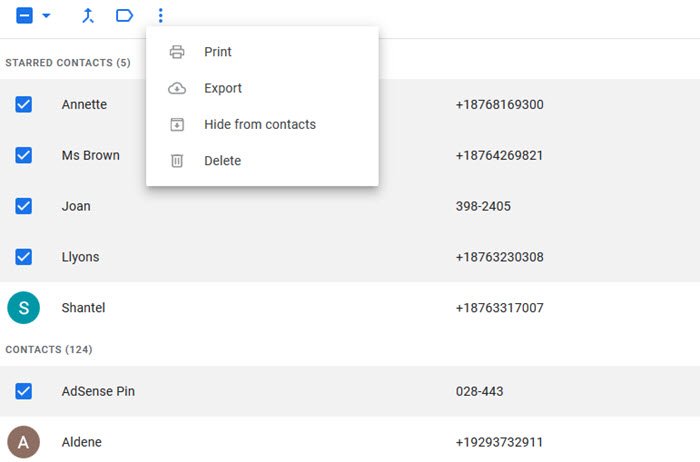Screen dimensions: 700x462
Task: Click Shantel's avatar icon
Action: coord(23,308)
